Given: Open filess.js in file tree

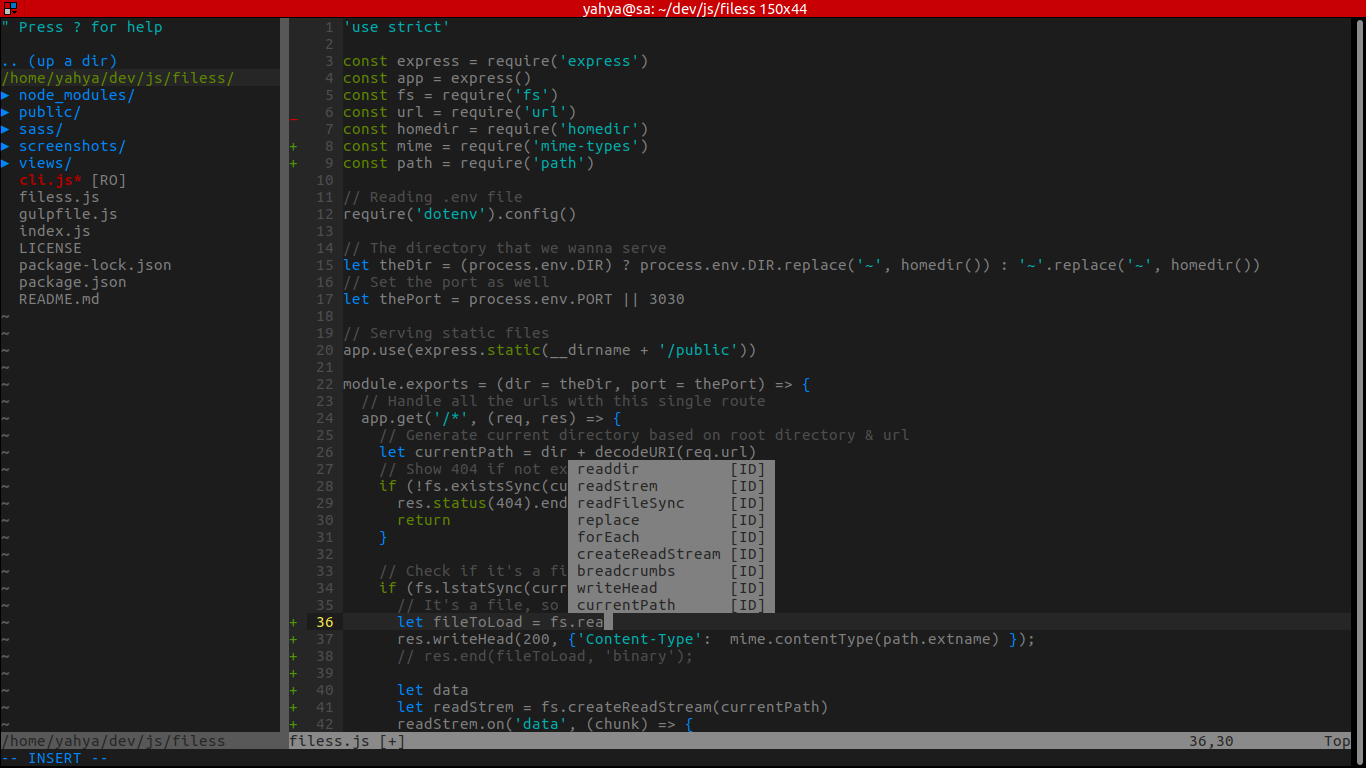Looking at the screenshot, I should pos(59,197).
